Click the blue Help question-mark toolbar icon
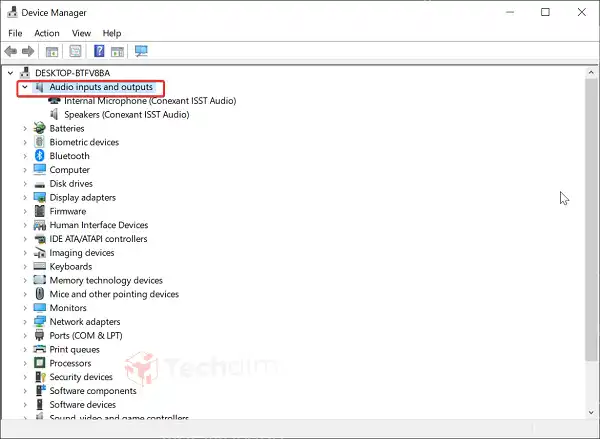 pyautogui.click(x=99, y=51)
